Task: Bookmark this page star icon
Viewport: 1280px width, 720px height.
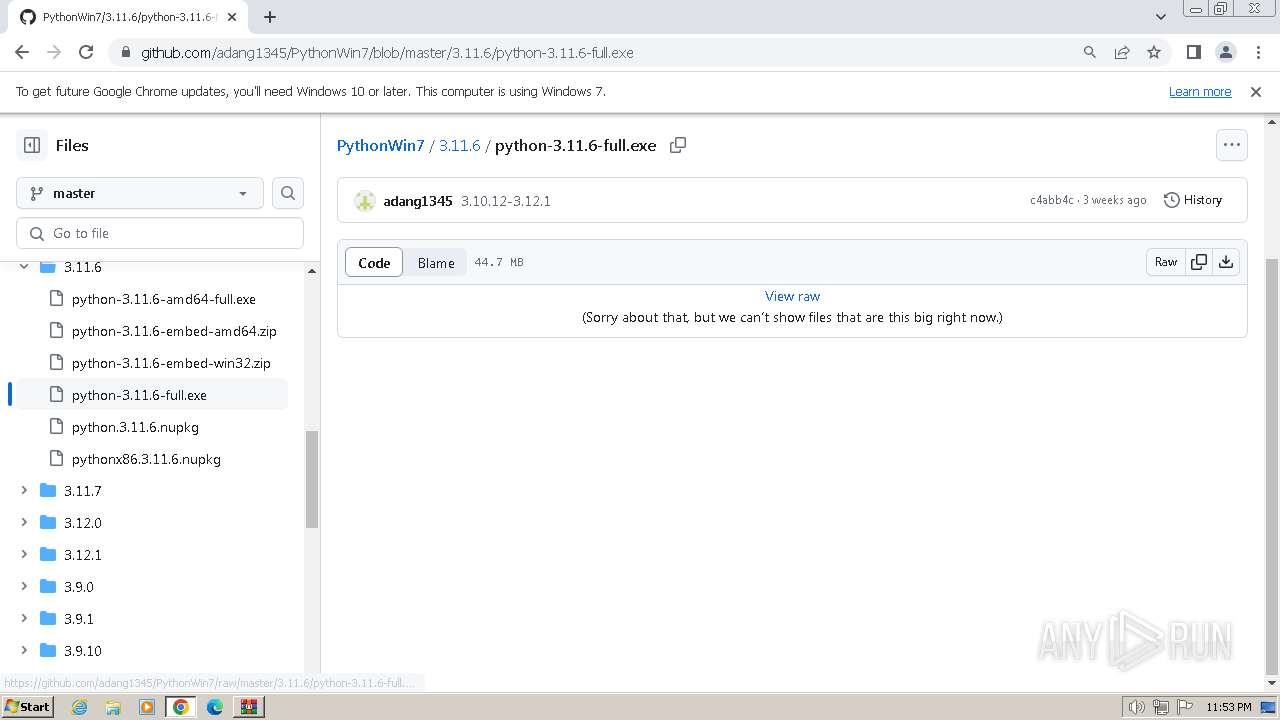Action: point(1154,52)
